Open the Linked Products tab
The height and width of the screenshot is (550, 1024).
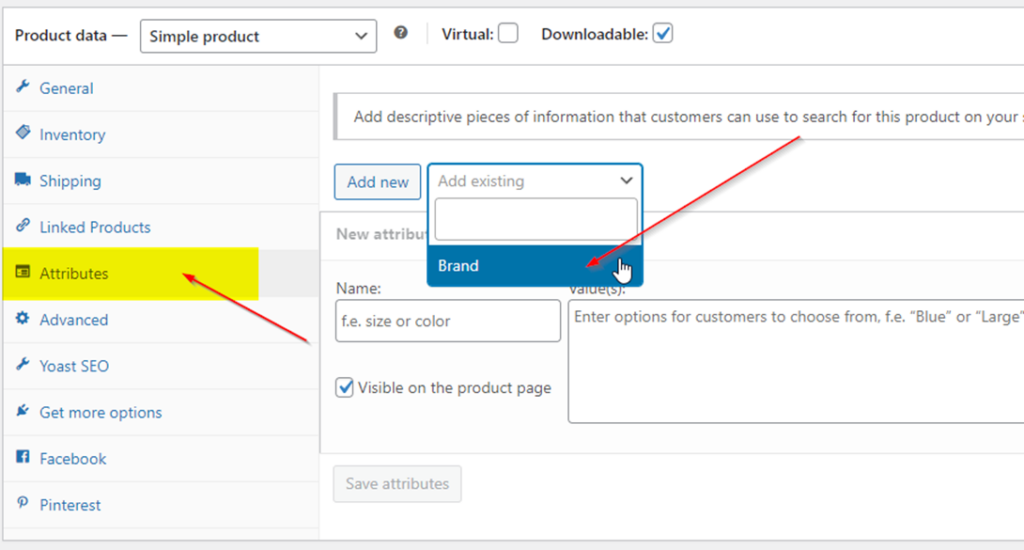(161, 227)
